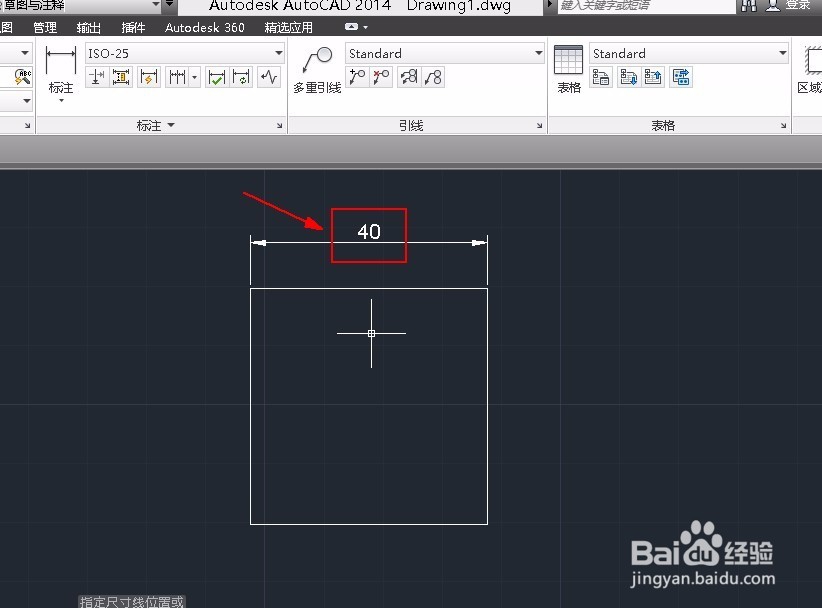
Task: Open the 表格 panel dialog launcher arrow
Action: tap(783, 126)
